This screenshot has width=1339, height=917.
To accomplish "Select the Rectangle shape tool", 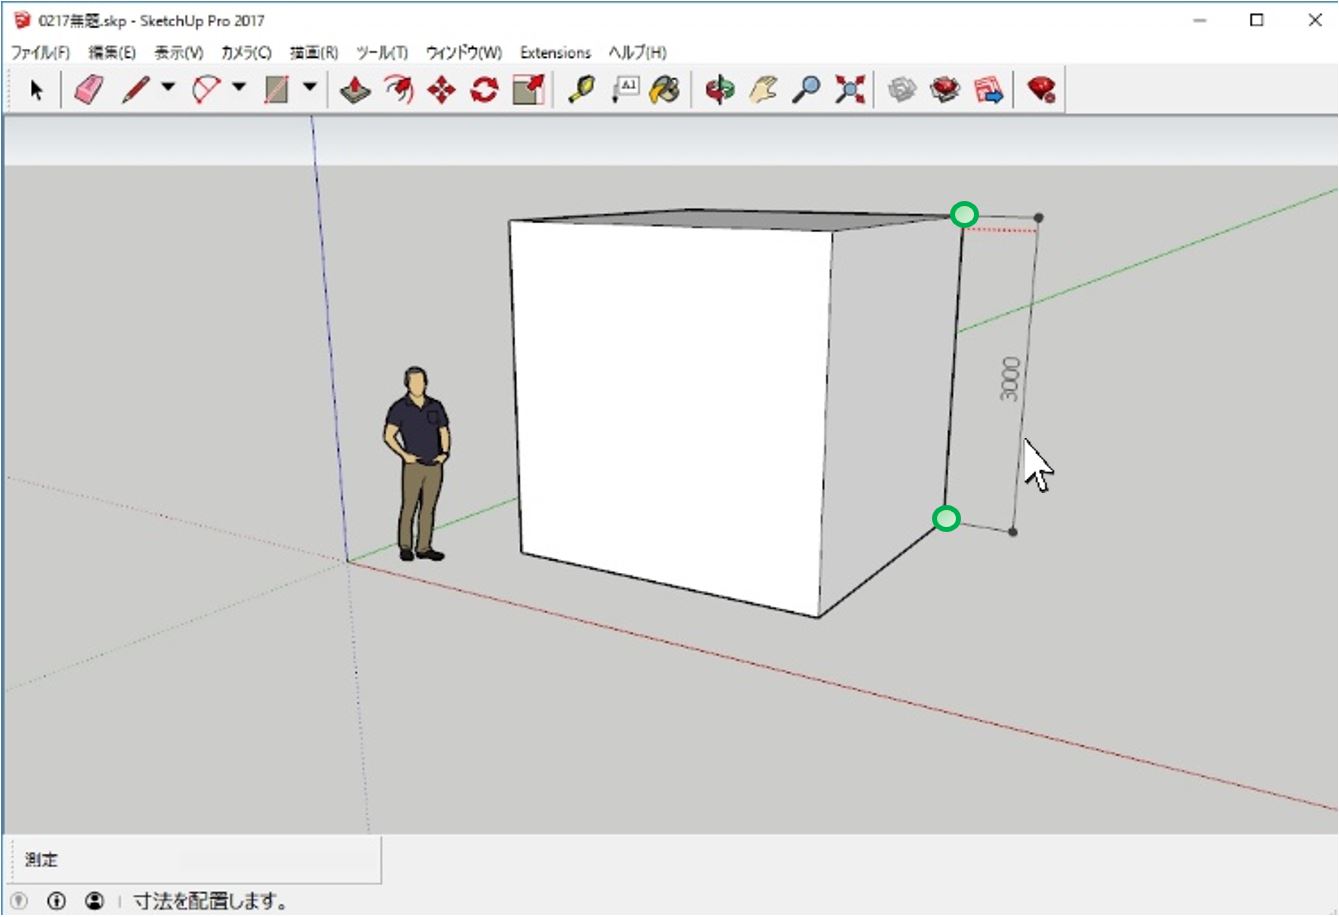I will [x=277, y=90].
